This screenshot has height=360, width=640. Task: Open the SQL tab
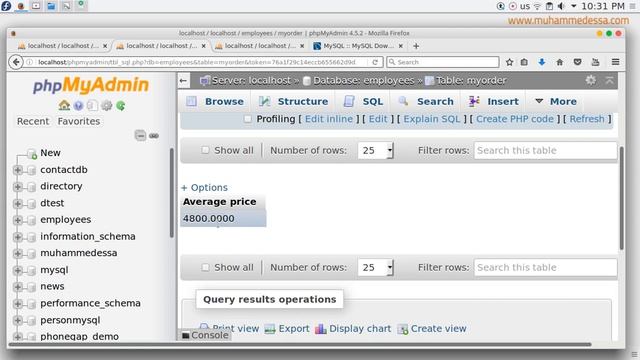pos(364,101)
